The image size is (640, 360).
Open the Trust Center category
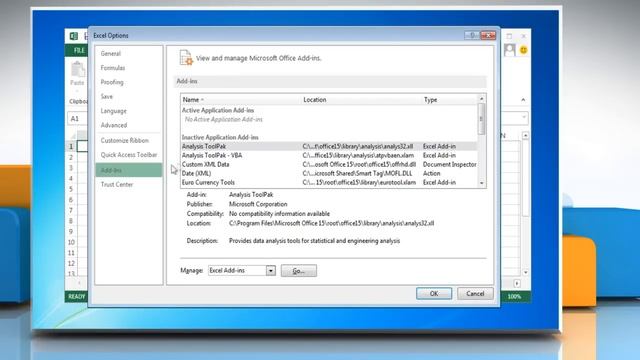coord(117,184)
